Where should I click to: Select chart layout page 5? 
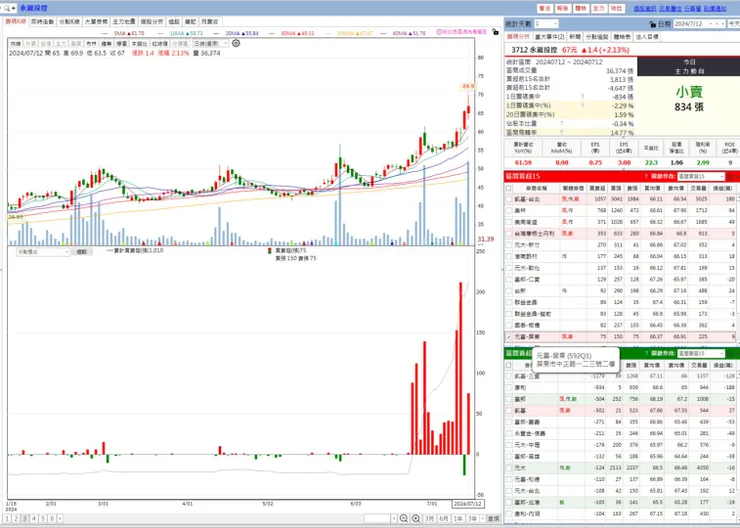pyautogui.click(x=43, y=519)
